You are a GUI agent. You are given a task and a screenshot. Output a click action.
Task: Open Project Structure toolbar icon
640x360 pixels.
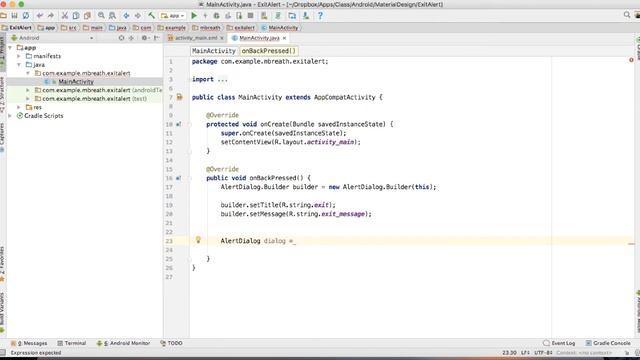pos(292,16)
